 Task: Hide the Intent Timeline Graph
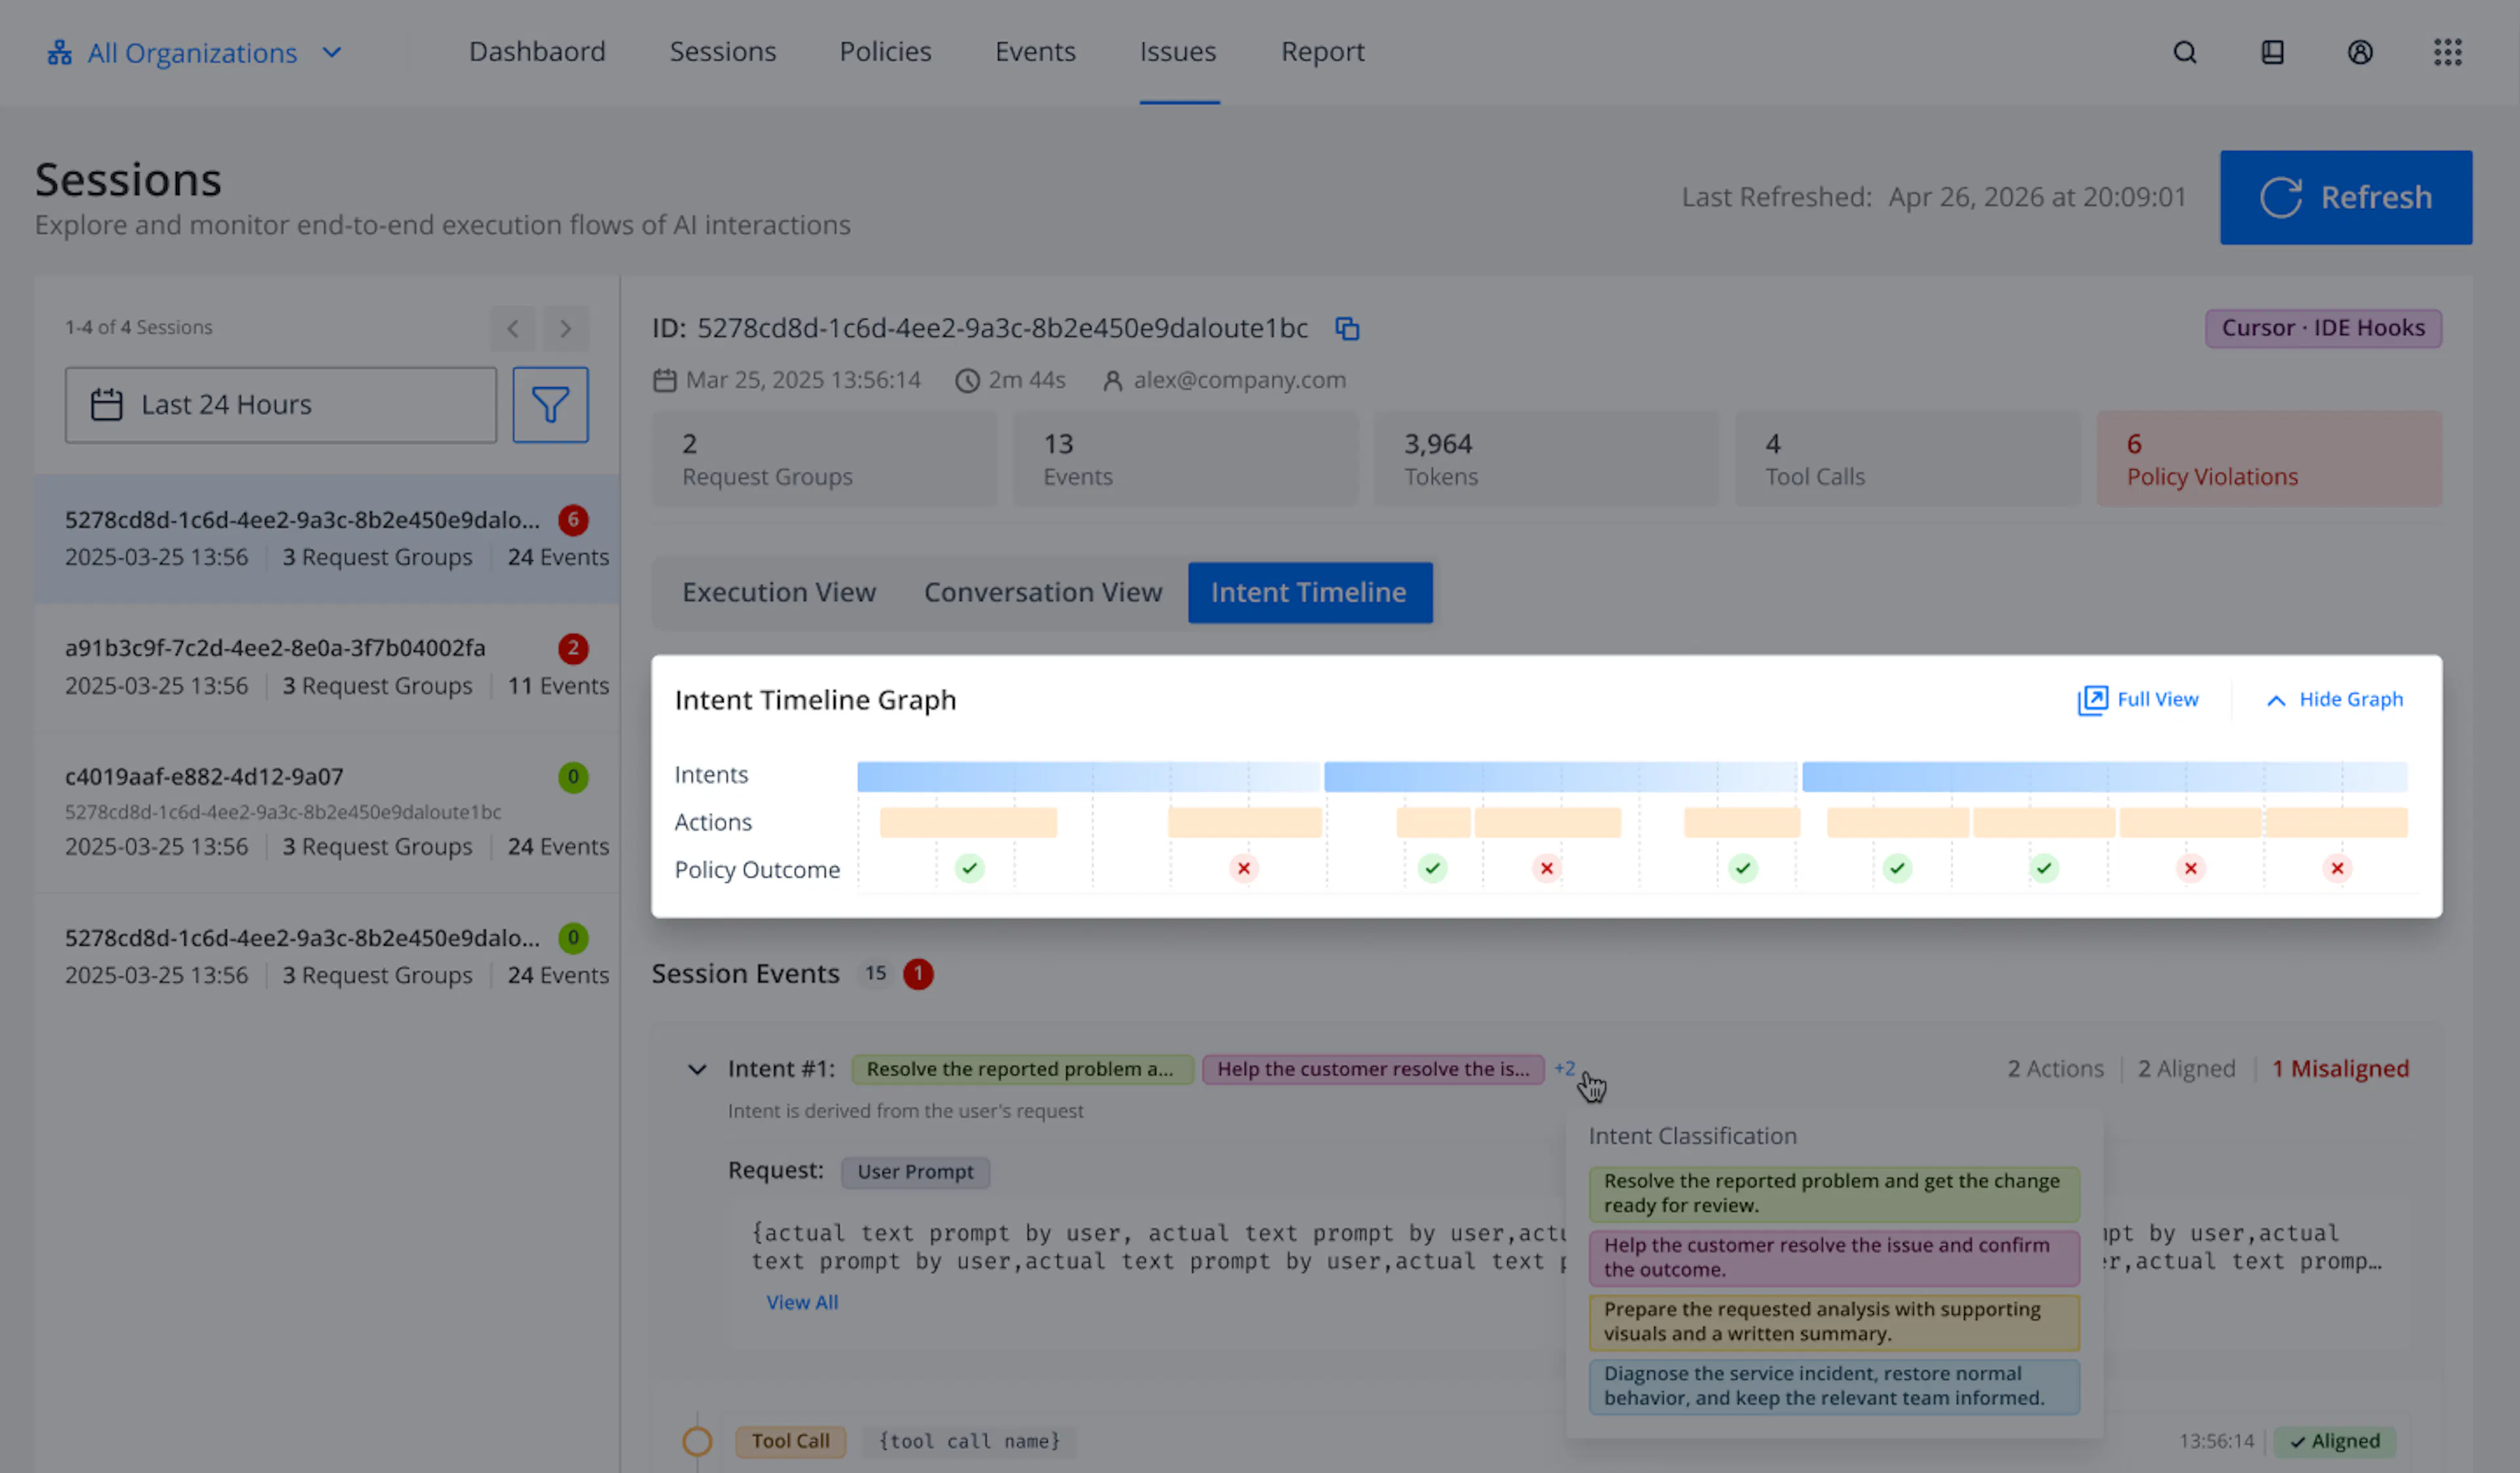click(x=2334, y=699)
